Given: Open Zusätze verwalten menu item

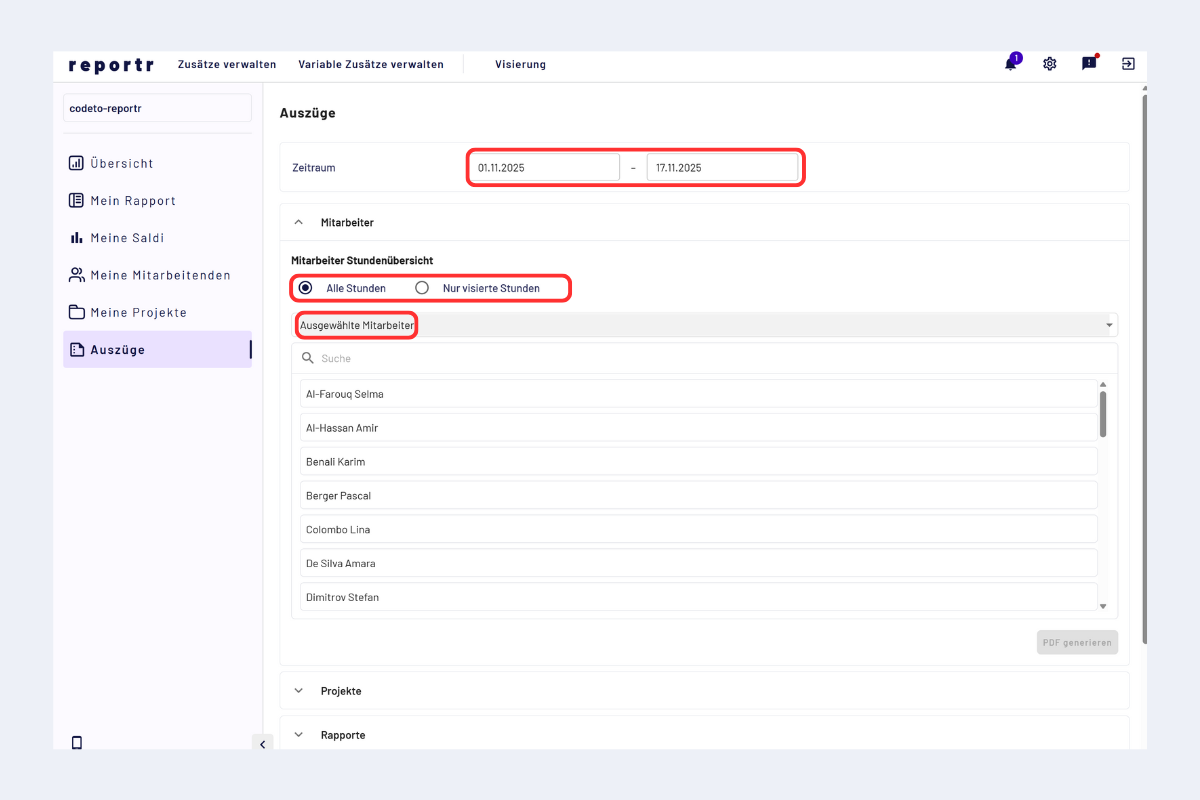Looking at the screenshot, I should 227,64.
